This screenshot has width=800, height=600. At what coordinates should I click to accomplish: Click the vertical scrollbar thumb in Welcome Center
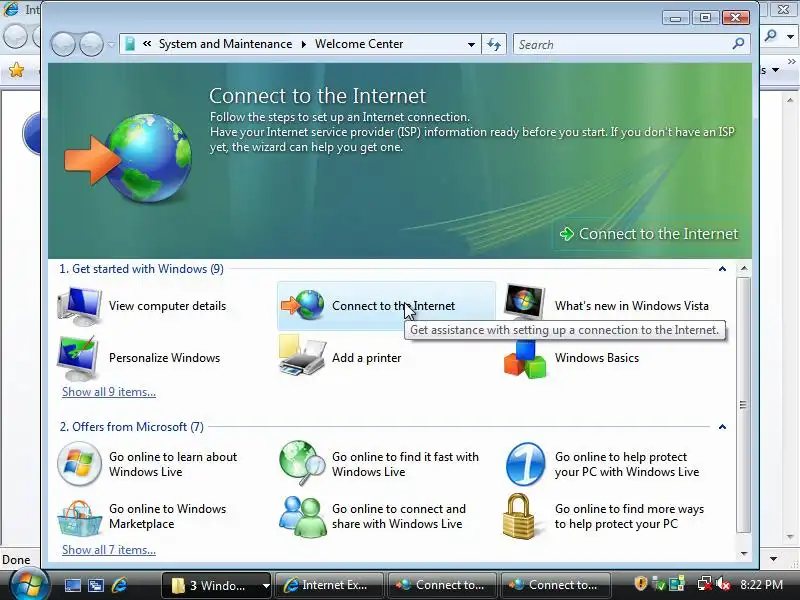pyautogui.click(x=744, y=405)
